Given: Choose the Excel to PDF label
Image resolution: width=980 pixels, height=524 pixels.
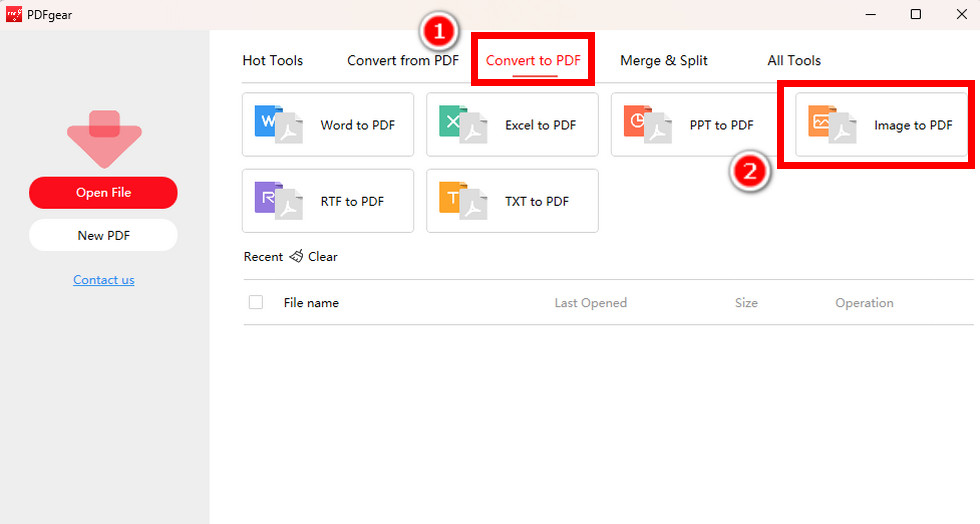Looking at the screenshot, I should pos(540,125).
